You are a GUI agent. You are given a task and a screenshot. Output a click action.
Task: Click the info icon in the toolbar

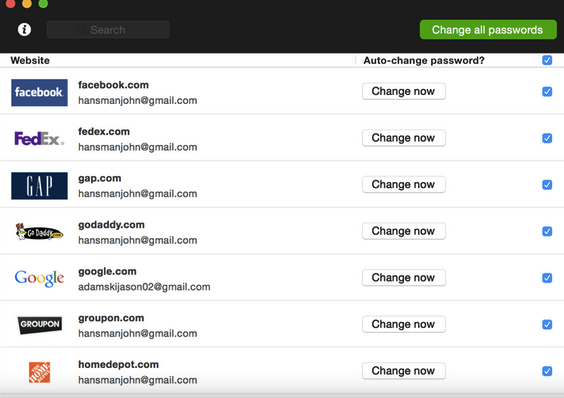(24, 30)
